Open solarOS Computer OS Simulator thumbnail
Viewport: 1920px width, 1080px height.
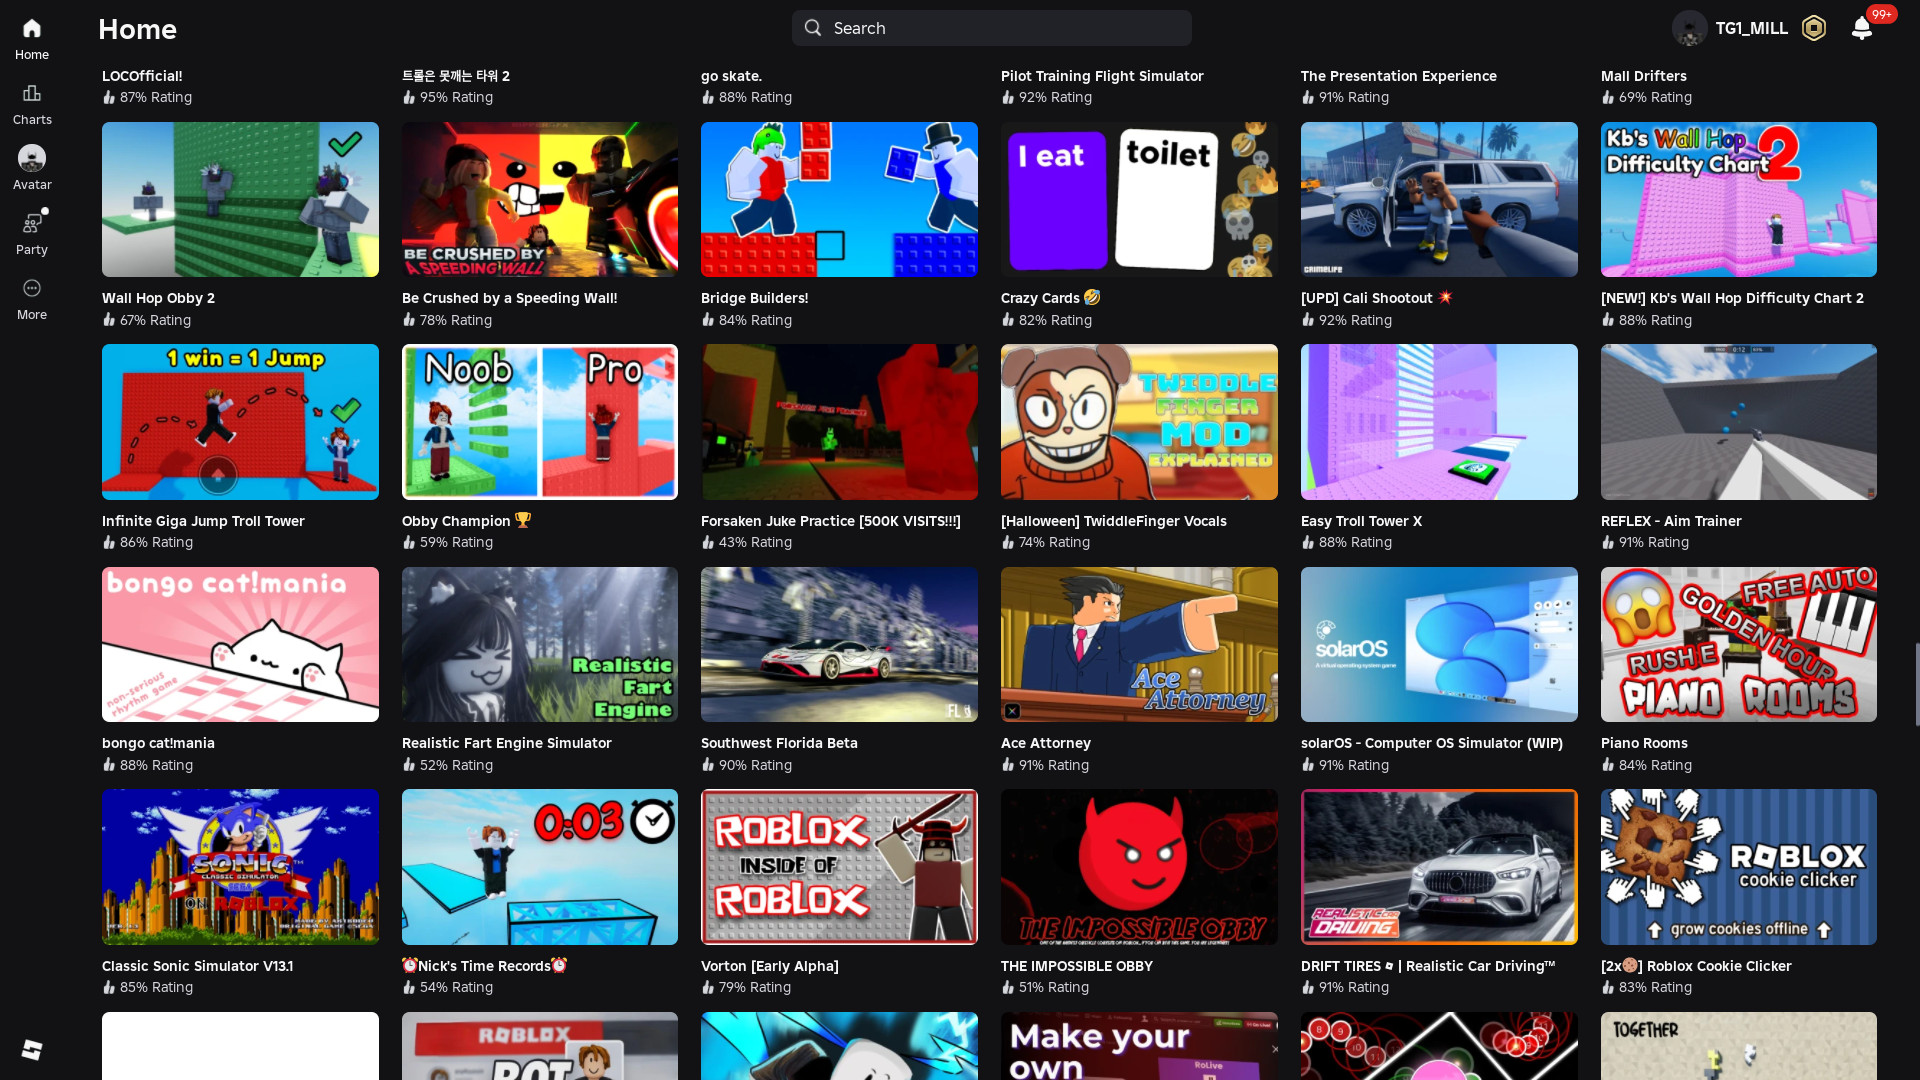coord(1439,644)
